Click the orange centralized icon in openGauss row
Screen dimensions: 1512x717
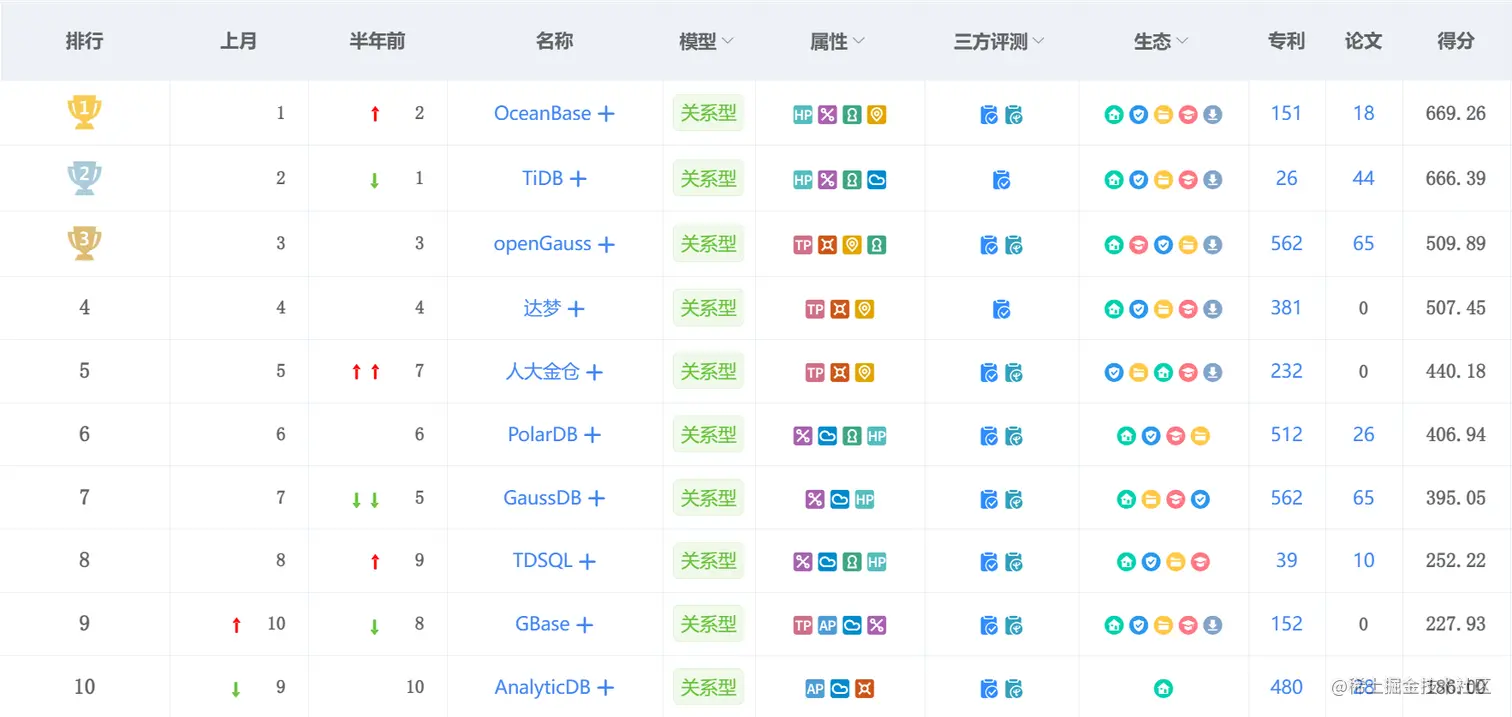pos(827,245)
